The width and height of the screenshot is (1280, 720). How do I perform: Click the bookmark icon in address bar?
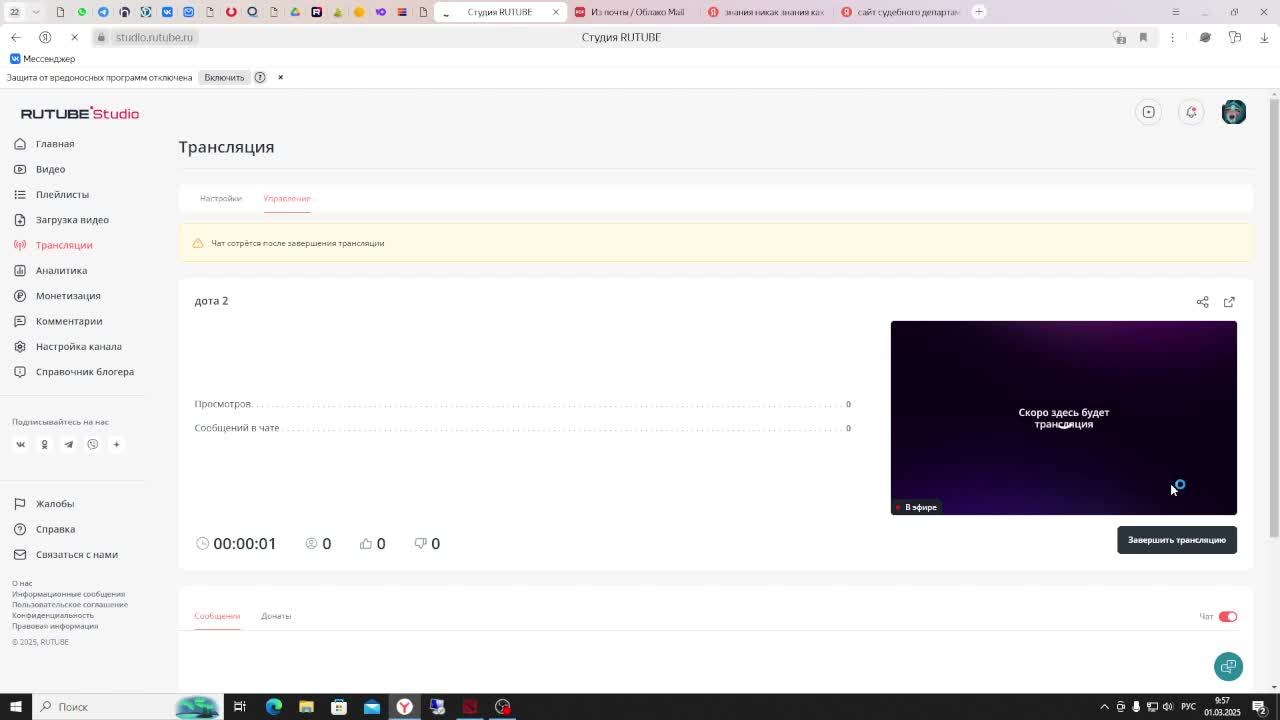coord(1143,37)
